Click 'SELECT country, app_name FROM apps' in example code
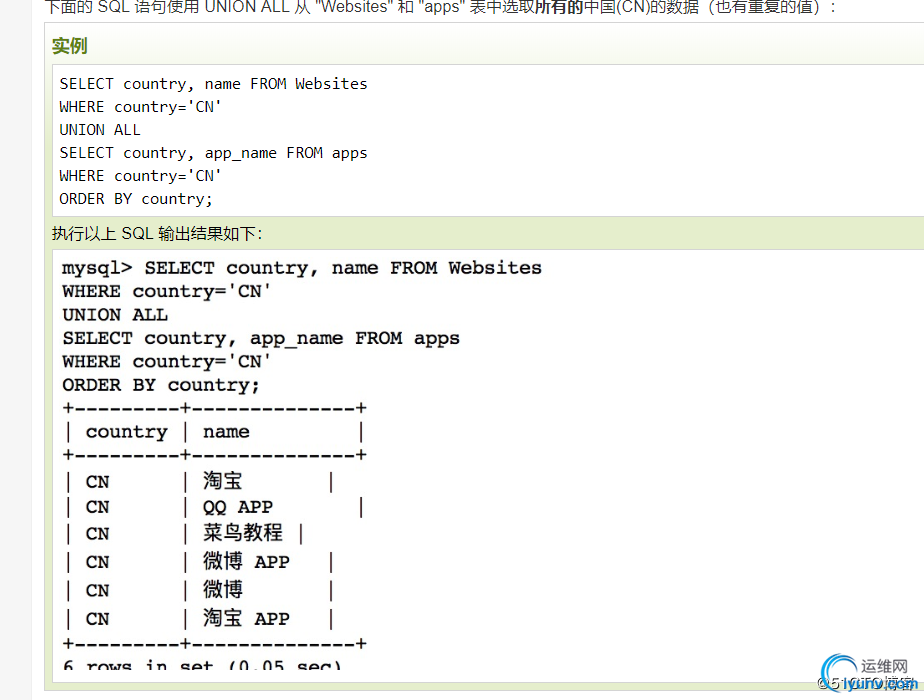Viewport: 924px width, 700px height. tap(213, 153)
